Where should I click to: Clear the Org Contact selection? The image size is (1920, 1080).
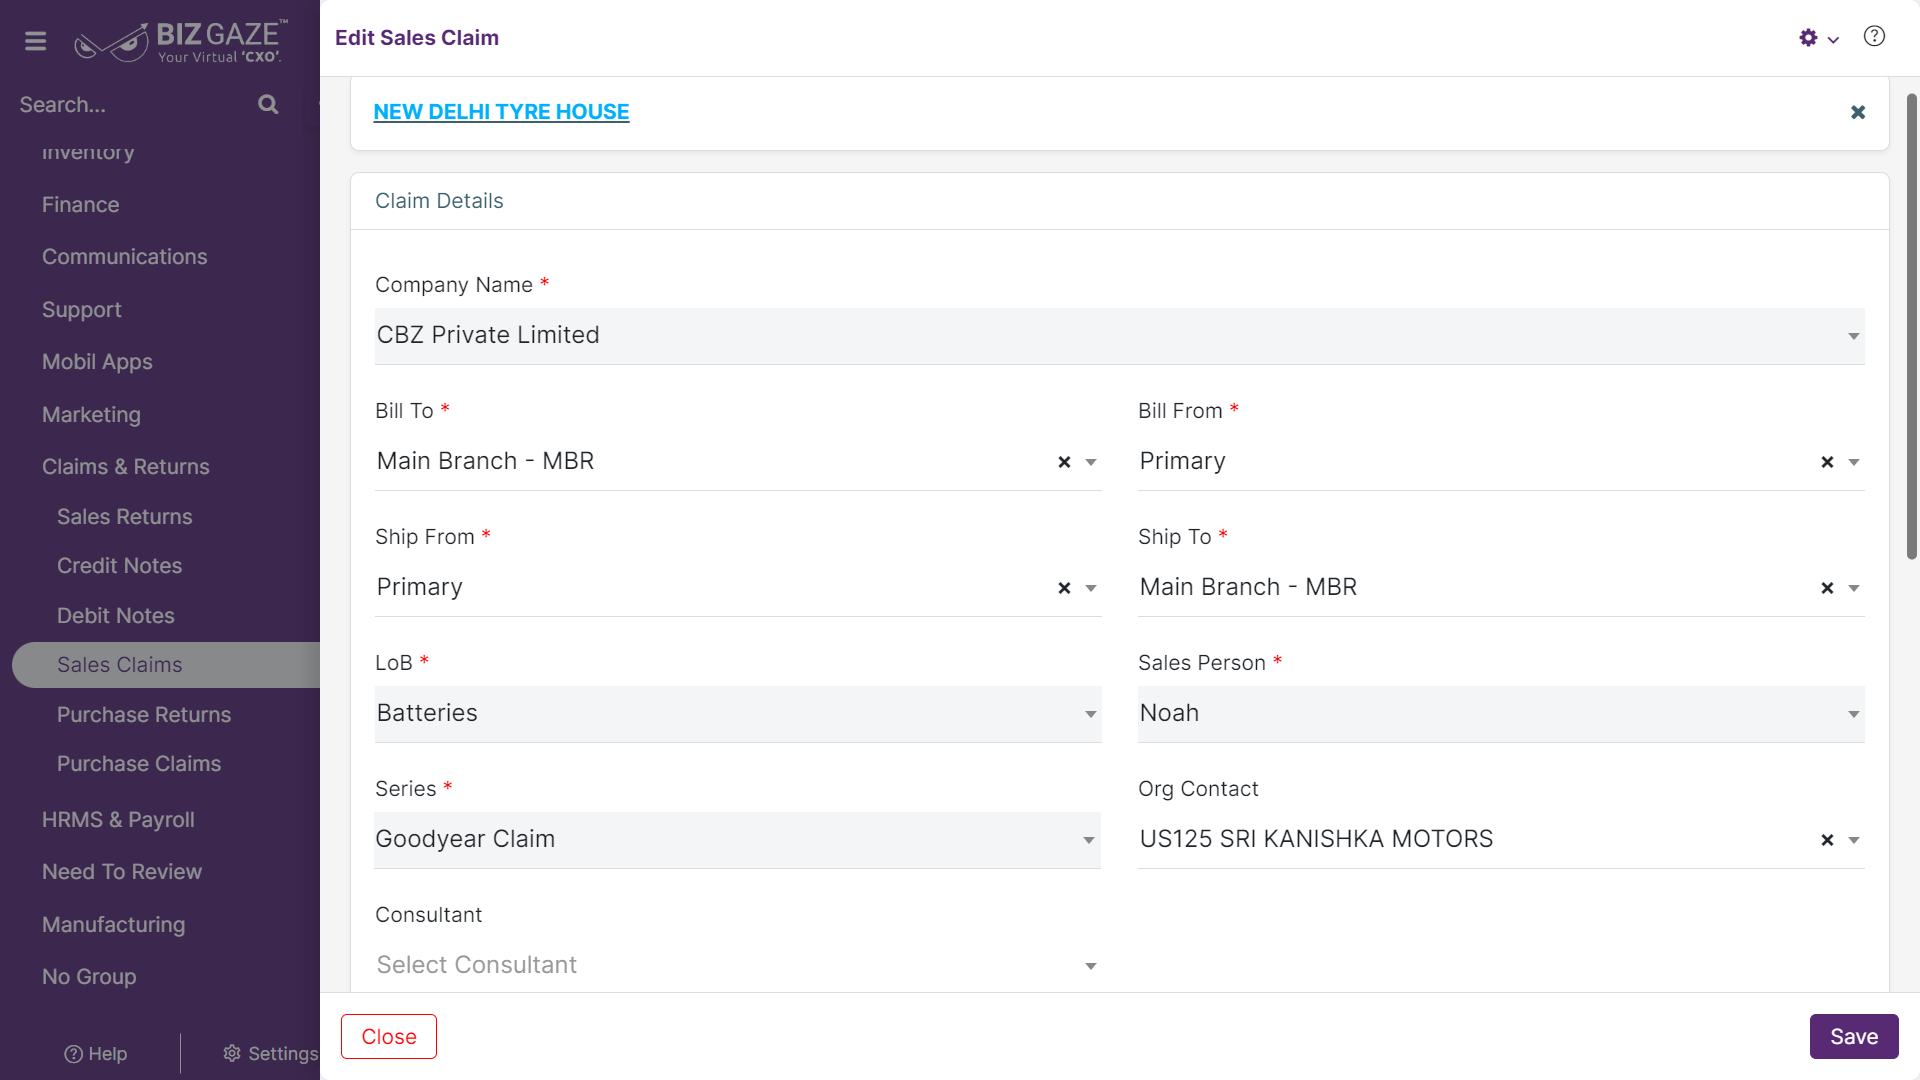click(1827, 840)
